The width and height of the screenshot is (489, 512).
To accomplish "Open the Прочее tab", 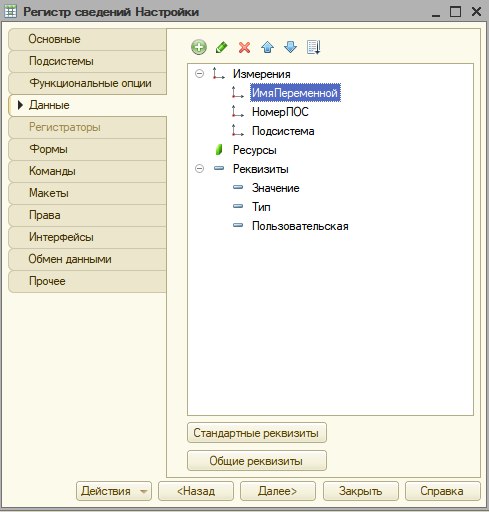I will pyautogui.click(x=87, y=281).
